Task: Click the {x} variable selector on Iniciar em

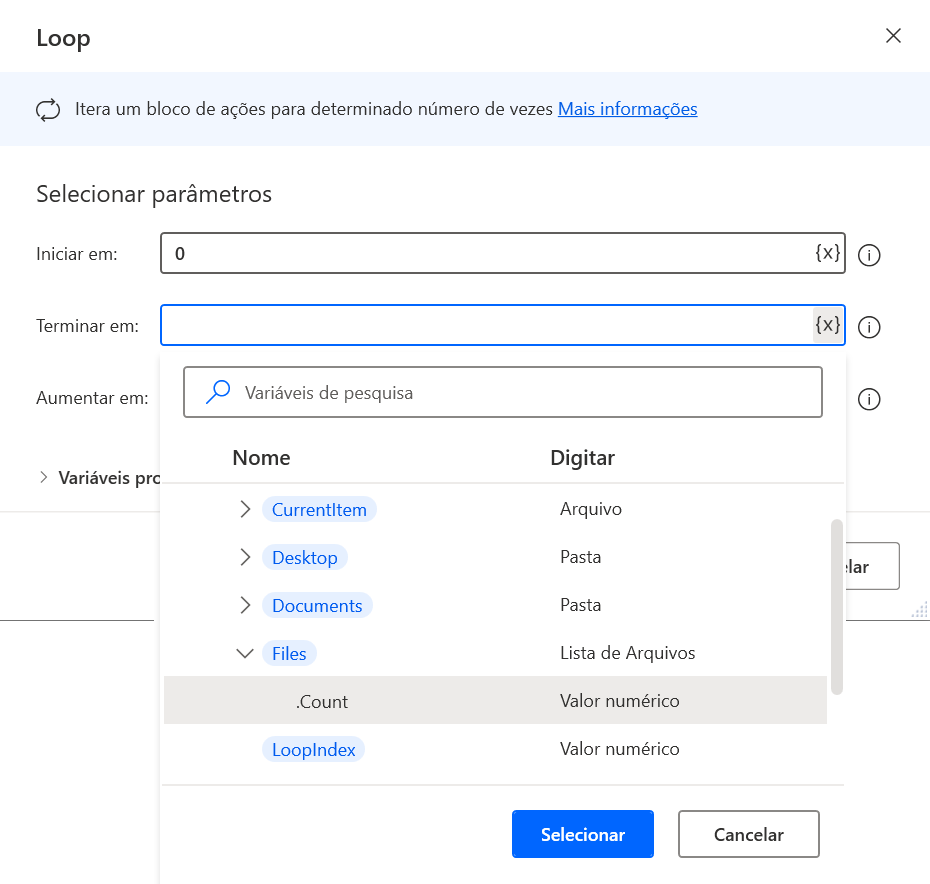Action: point(826,253)
